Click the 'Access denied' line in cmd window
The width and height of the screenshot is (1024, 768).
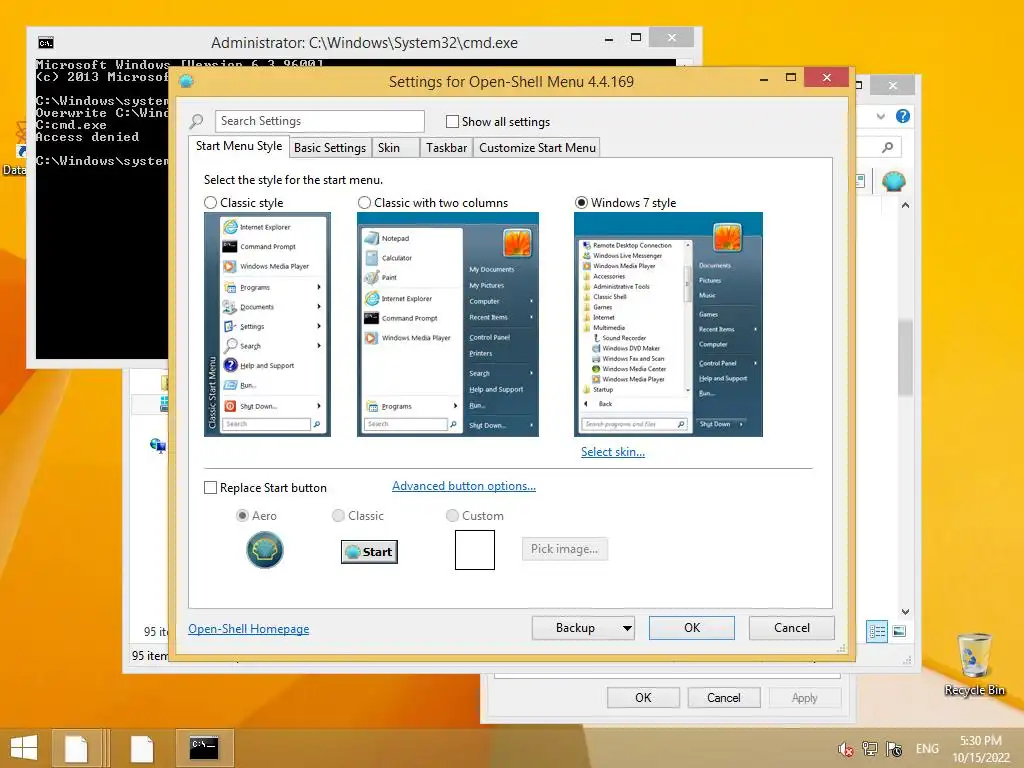point(87,137)
